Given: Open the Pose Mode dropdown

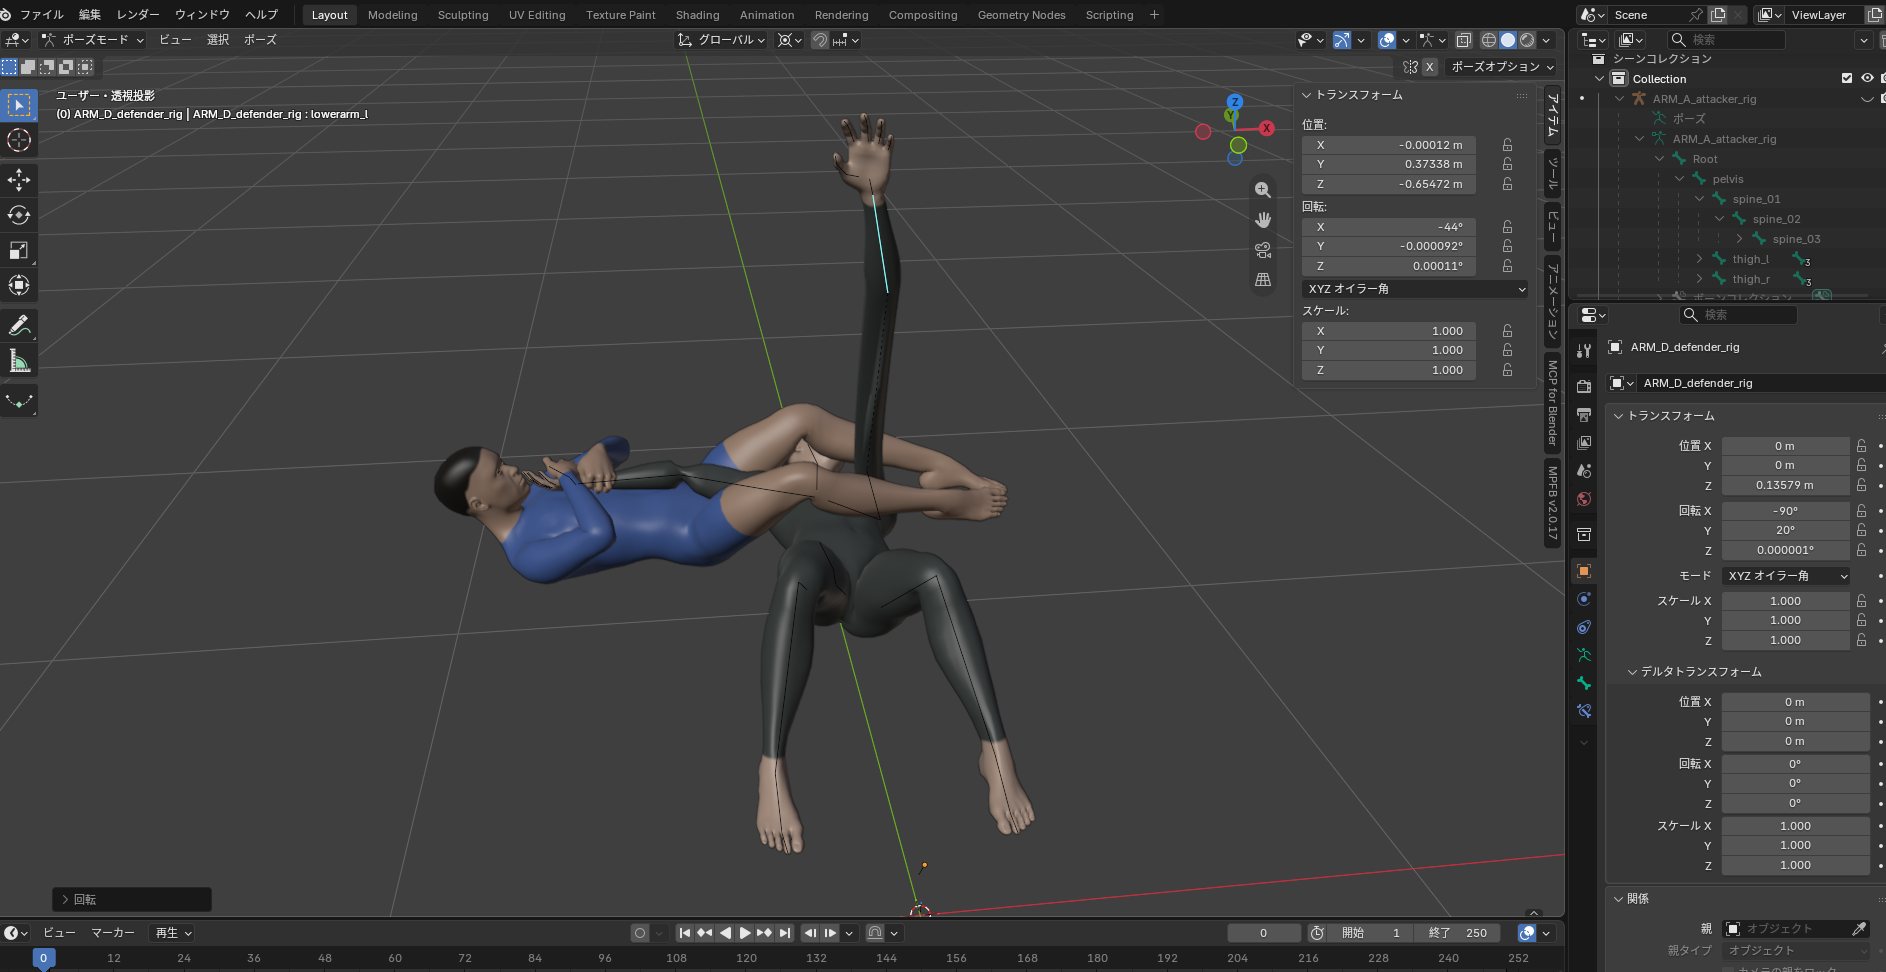Looking at the screenshot, I should coord(92,40).
